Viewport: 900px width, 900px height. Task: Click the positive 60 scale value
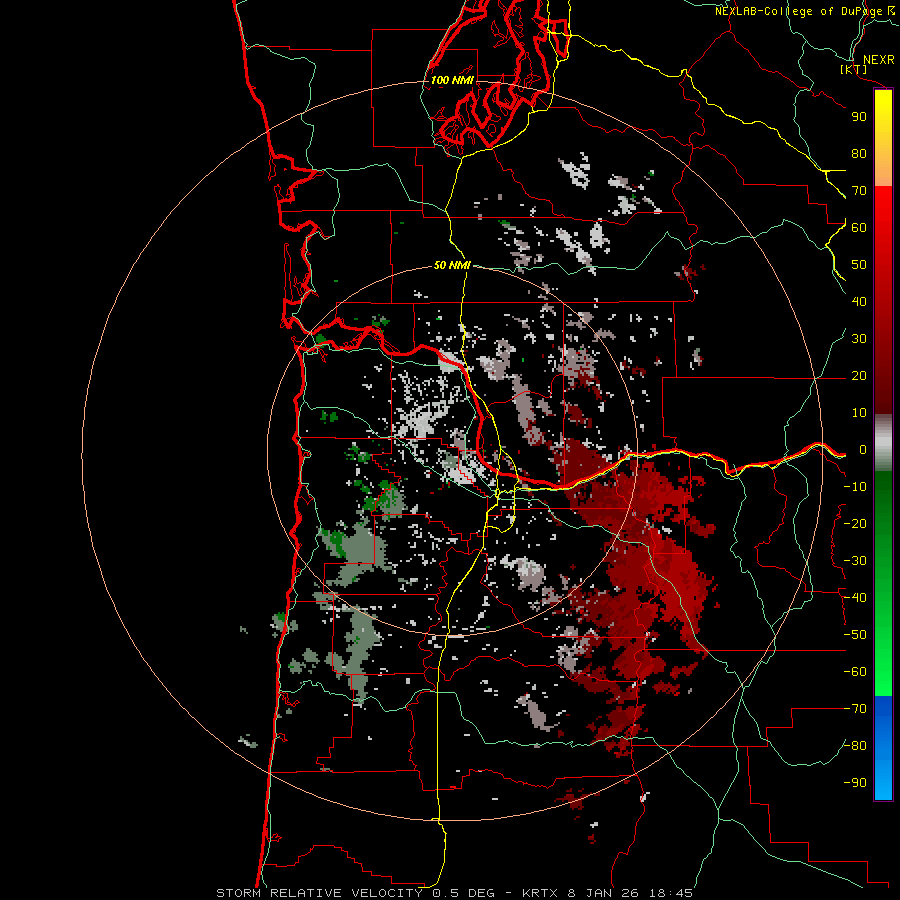pos(859,228)
